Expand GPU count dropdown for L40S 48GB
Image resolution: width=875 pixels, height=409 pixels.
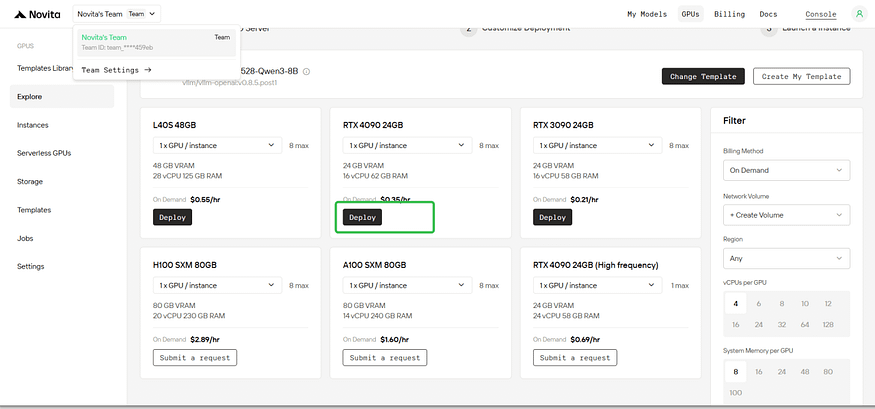pyautogui.click(x=217, y=145)
